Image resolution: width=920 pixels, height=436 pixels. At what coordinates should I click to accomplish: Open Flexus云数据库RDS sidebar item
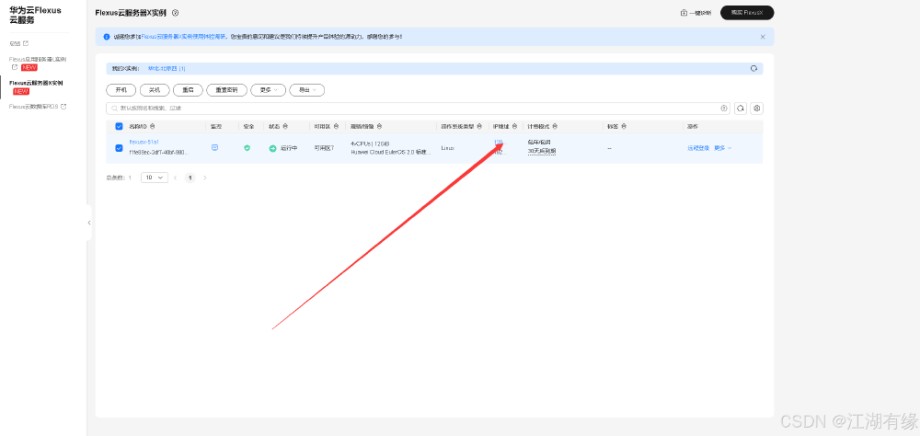(38, 107)
